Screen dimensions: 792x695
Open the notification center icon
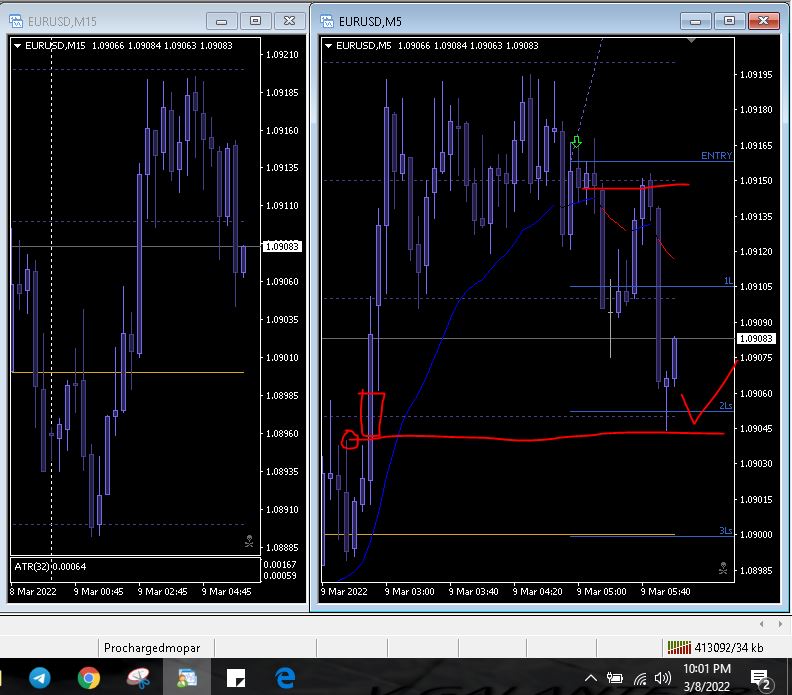[759, 678]
